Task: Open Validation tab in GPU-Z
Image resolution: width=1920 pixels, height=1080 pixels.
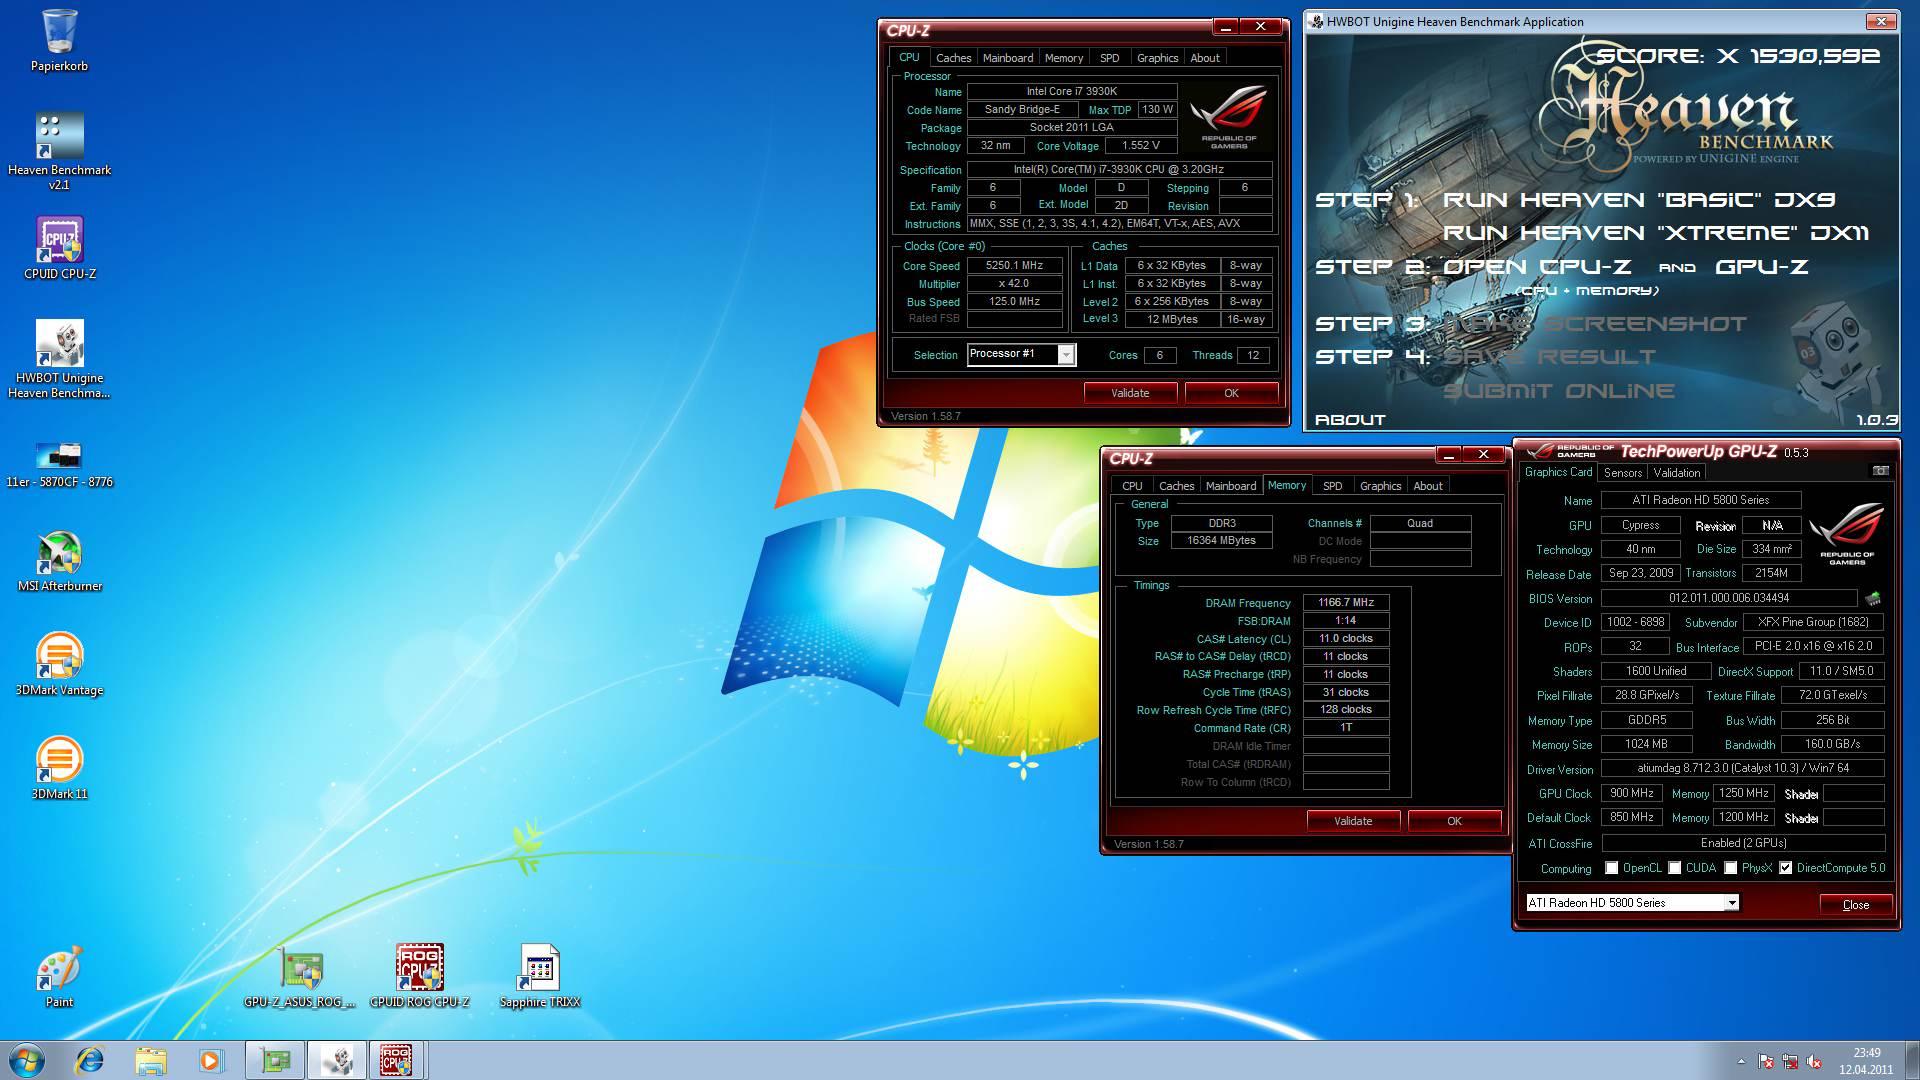Action: pyautogui.click(x=1676, y=473)
